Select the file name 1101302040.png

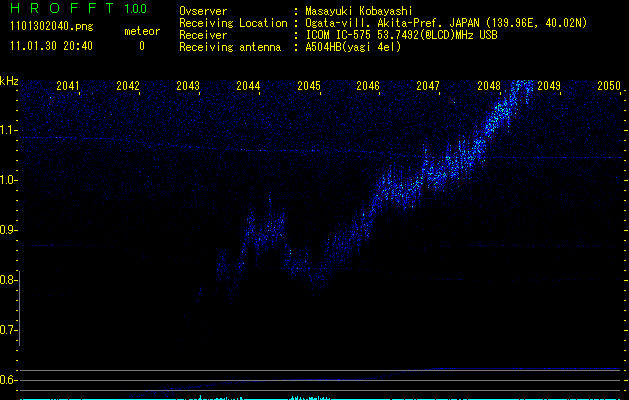52,26
